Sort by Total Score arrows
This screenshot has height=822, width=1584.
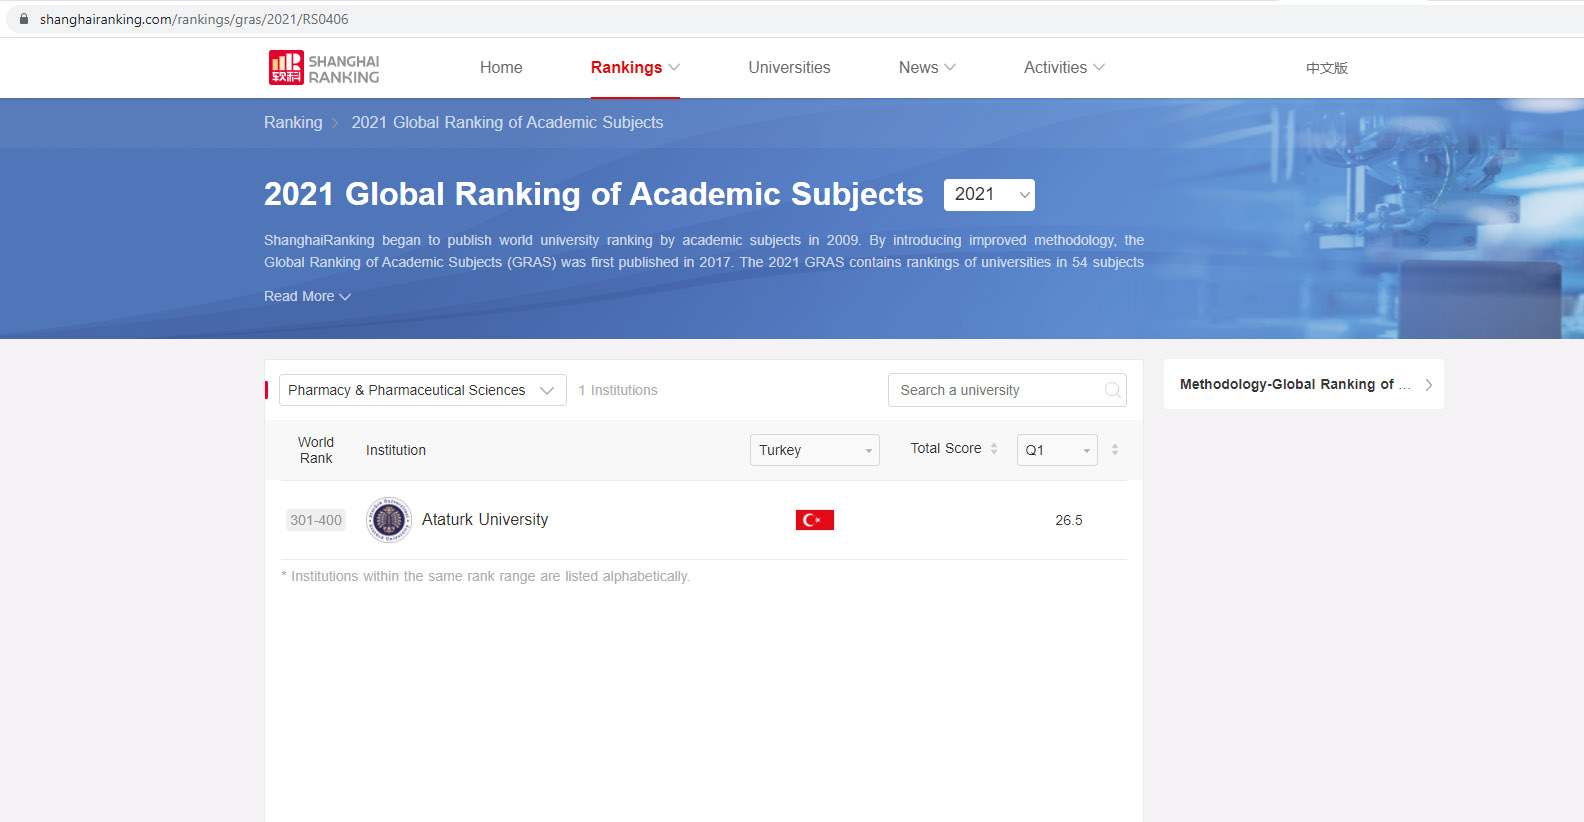click(994, 449)
